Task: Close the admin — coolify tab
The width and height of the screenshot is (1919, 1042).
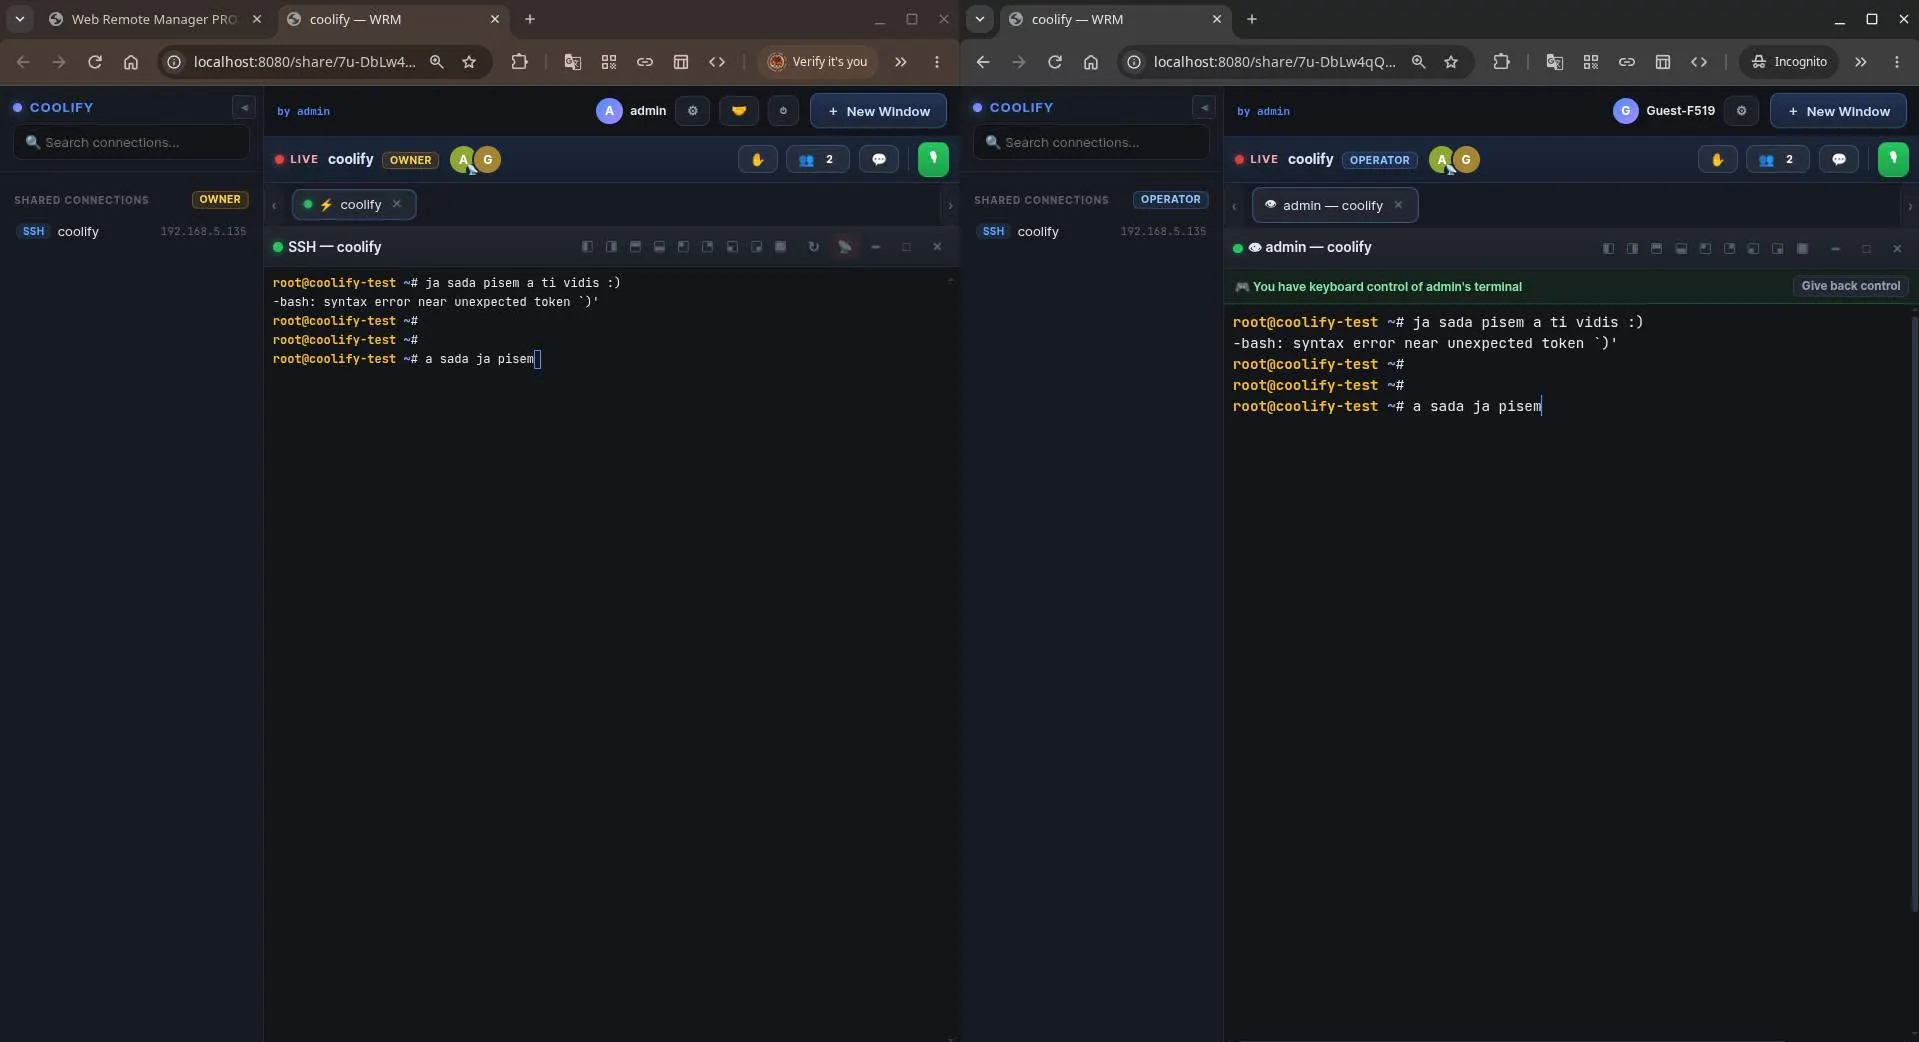Action: 1398,205
